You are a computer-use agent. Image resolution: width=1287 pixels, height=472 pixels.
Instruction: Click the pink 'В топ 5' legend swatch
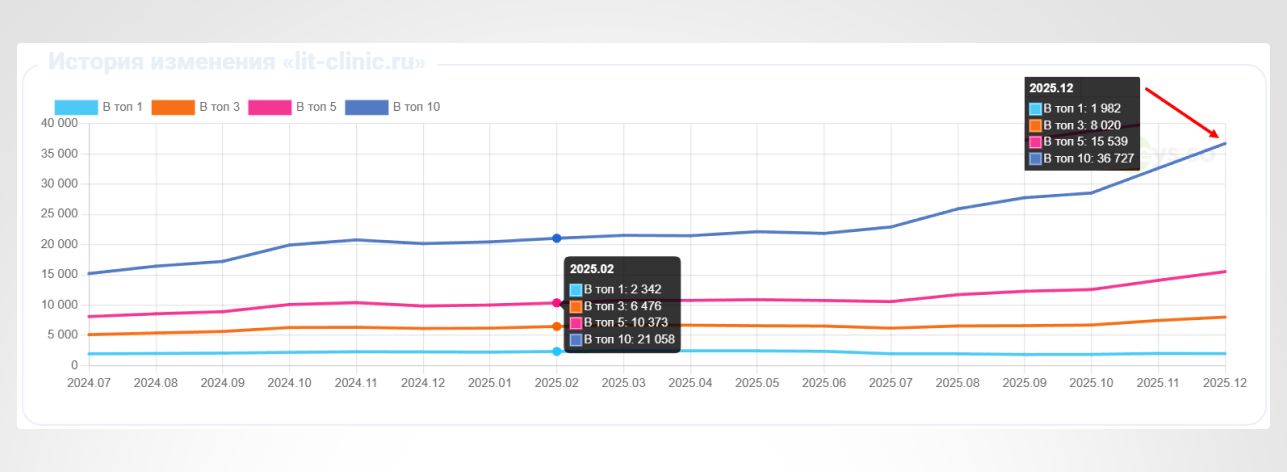(270, 107)
